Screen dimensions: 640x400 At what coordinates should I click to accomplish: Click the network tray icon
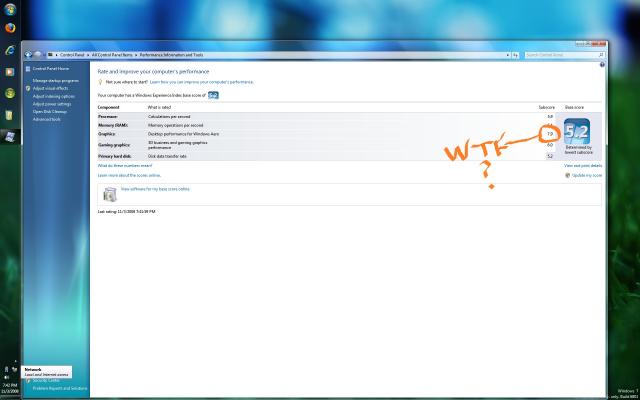[x=15, y=369]
